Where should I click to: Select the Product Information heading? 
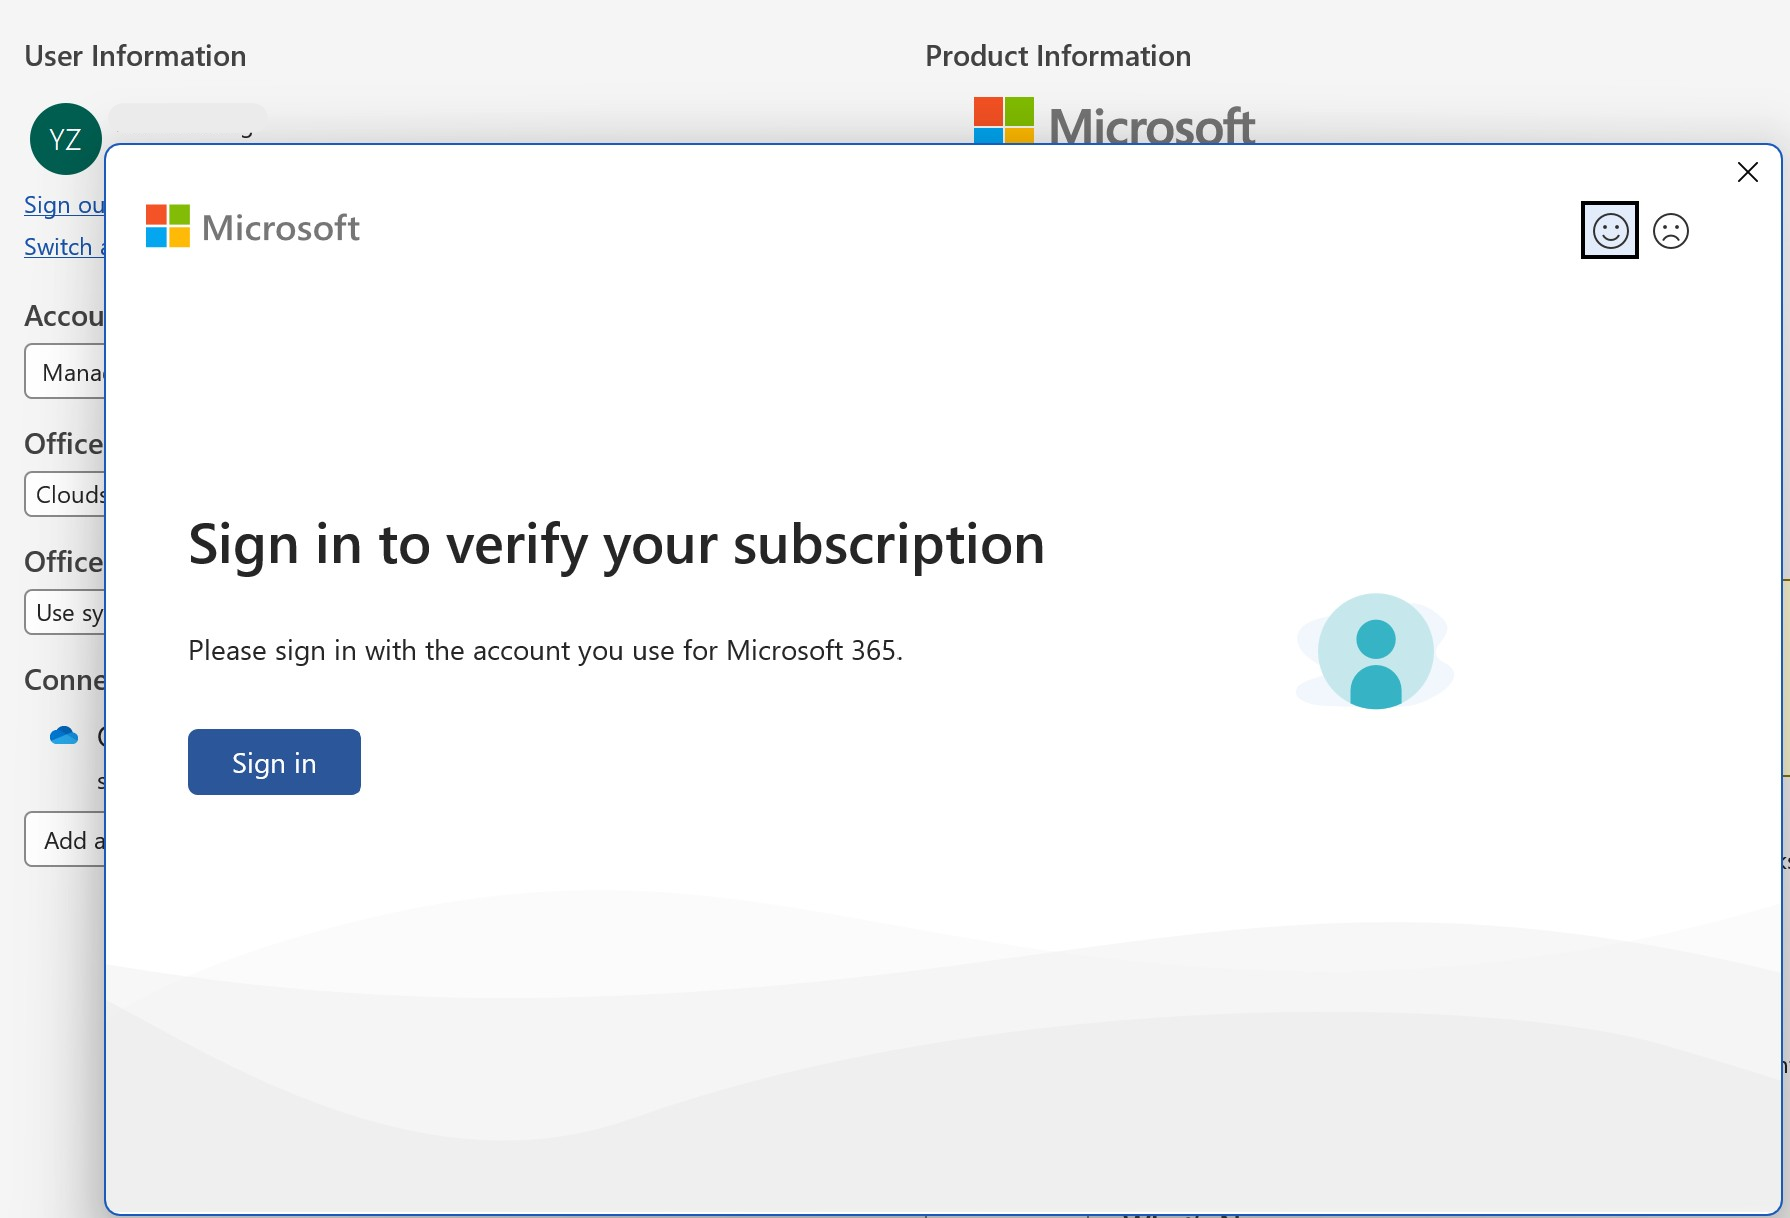(x=1058, y=56)
